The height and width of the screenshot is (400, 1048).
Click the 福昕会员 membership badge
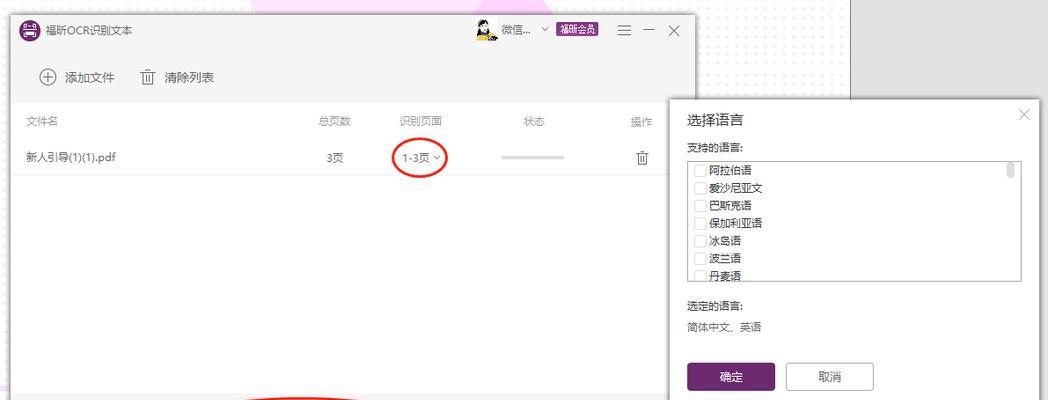[x=577, y=29]
